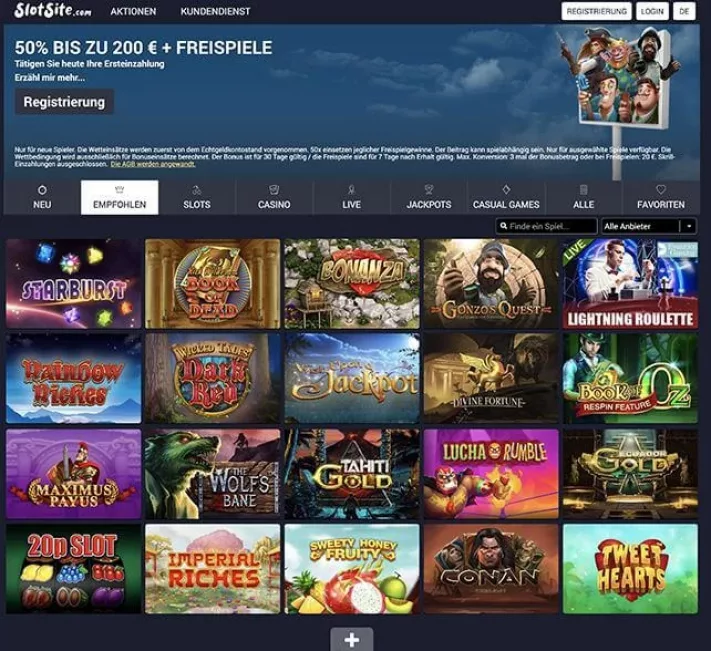Open the Live dealer icon

351,190
